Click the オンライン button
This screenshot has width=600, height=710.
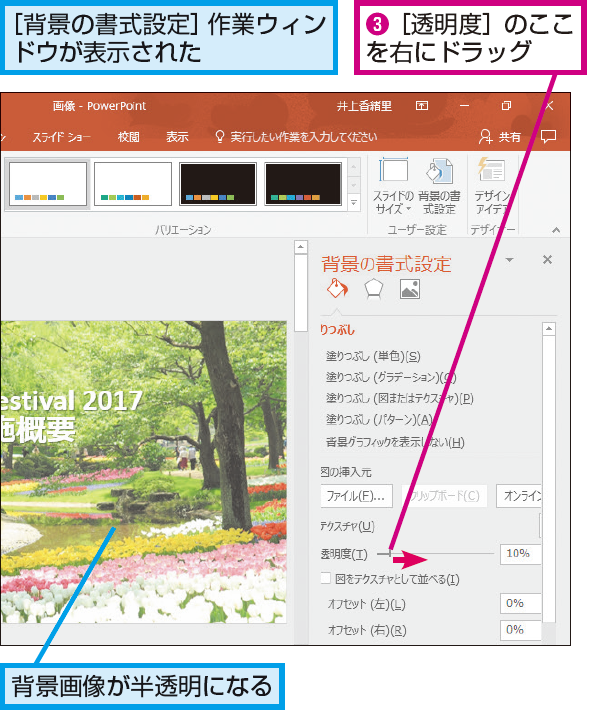click(519, 496)
